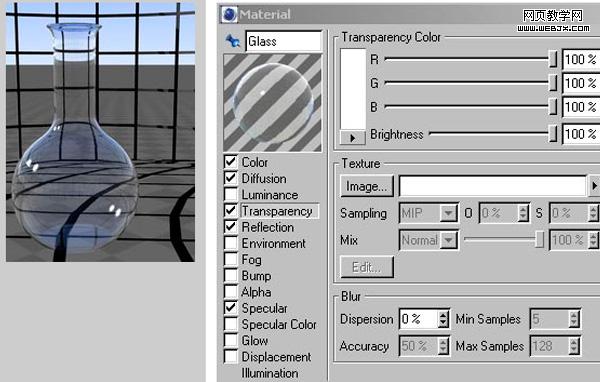The width and height of the screenshot is (600, 382).
Task: Click the B value percent field
Action: tap(580, 107)
